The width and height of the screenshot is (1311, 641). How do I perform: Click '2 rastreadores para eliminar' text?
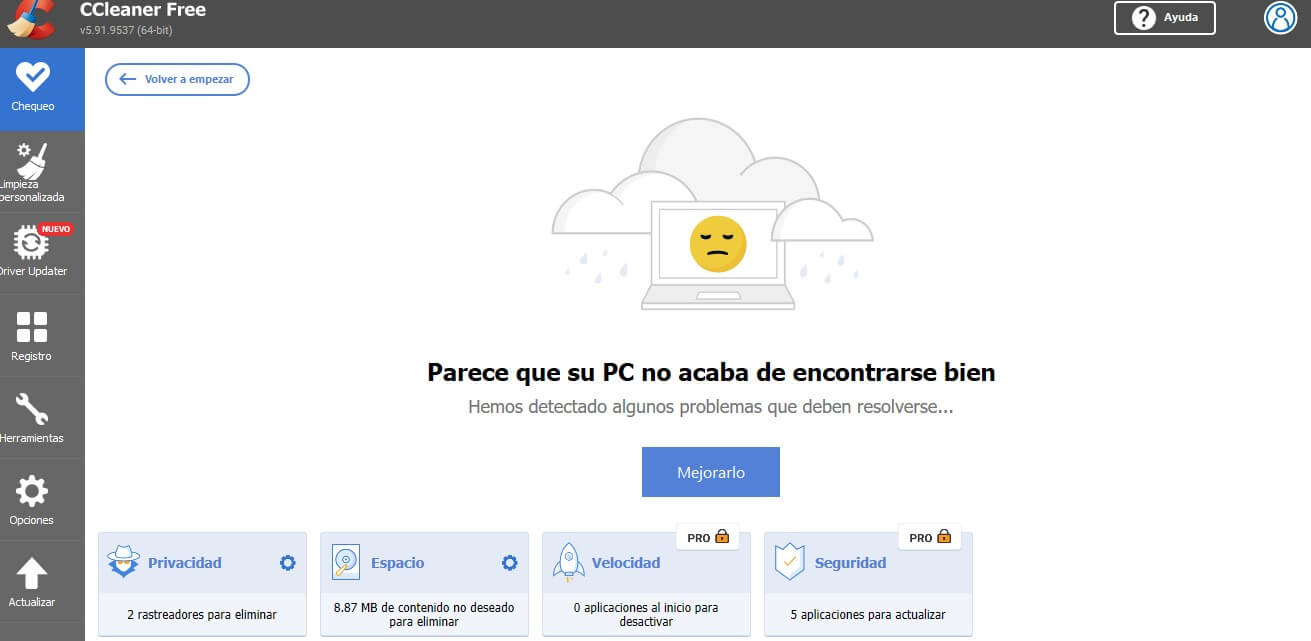[x=202, y=614]
